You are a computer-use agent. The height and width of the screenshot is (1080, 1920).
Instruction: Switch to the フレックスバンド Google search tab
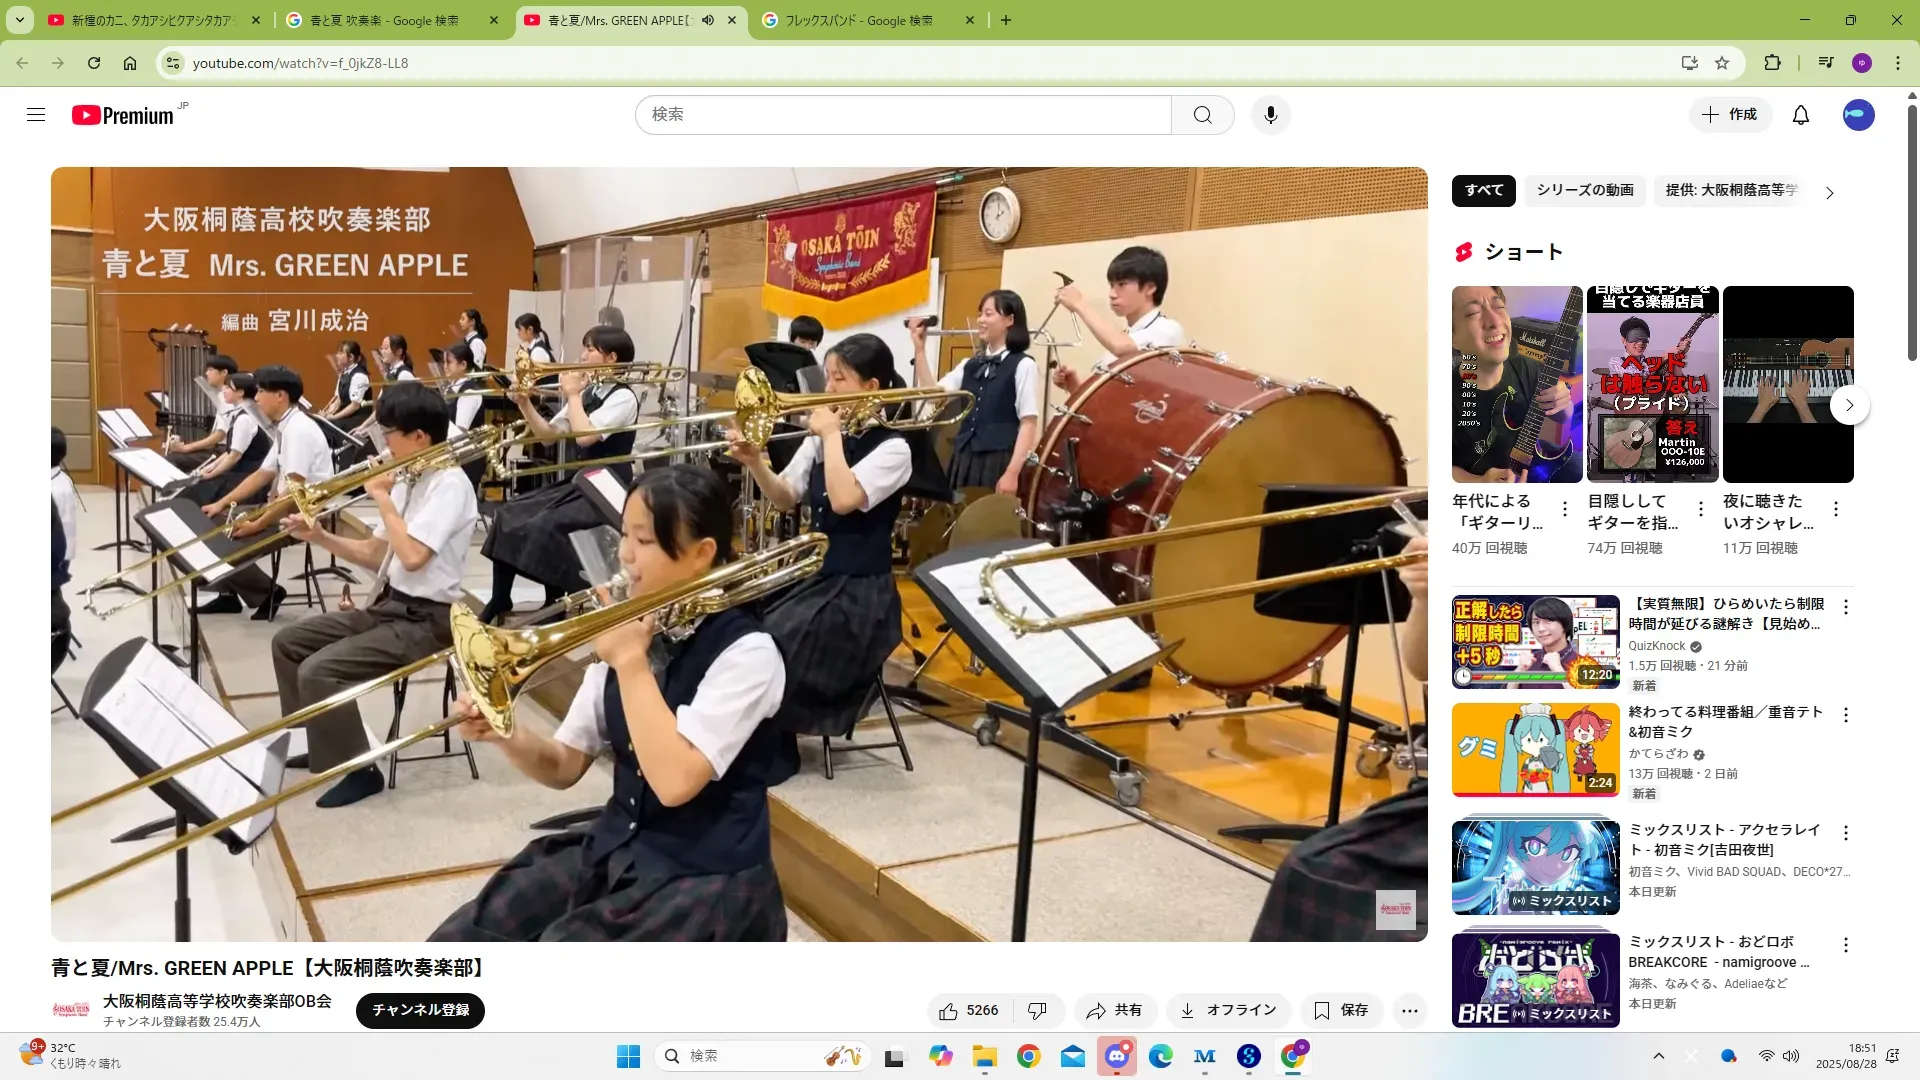860,20
